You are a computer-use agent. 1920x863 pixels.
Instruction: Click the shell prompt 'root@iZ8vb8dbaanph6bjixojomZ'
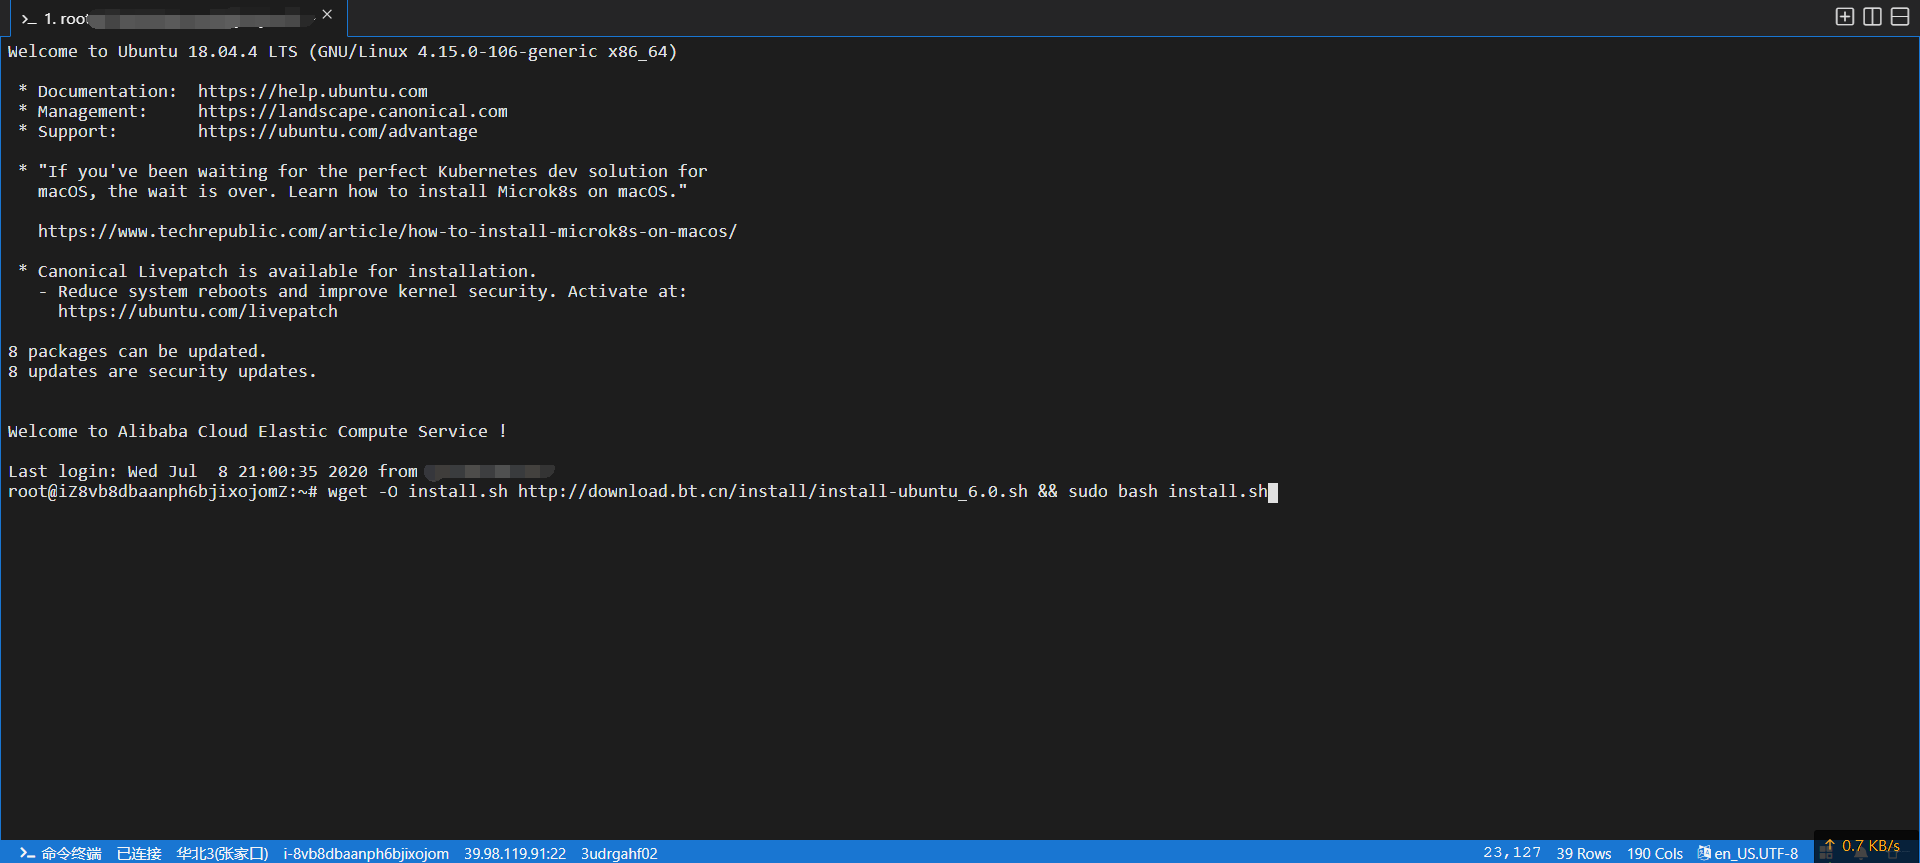(163, 491)
